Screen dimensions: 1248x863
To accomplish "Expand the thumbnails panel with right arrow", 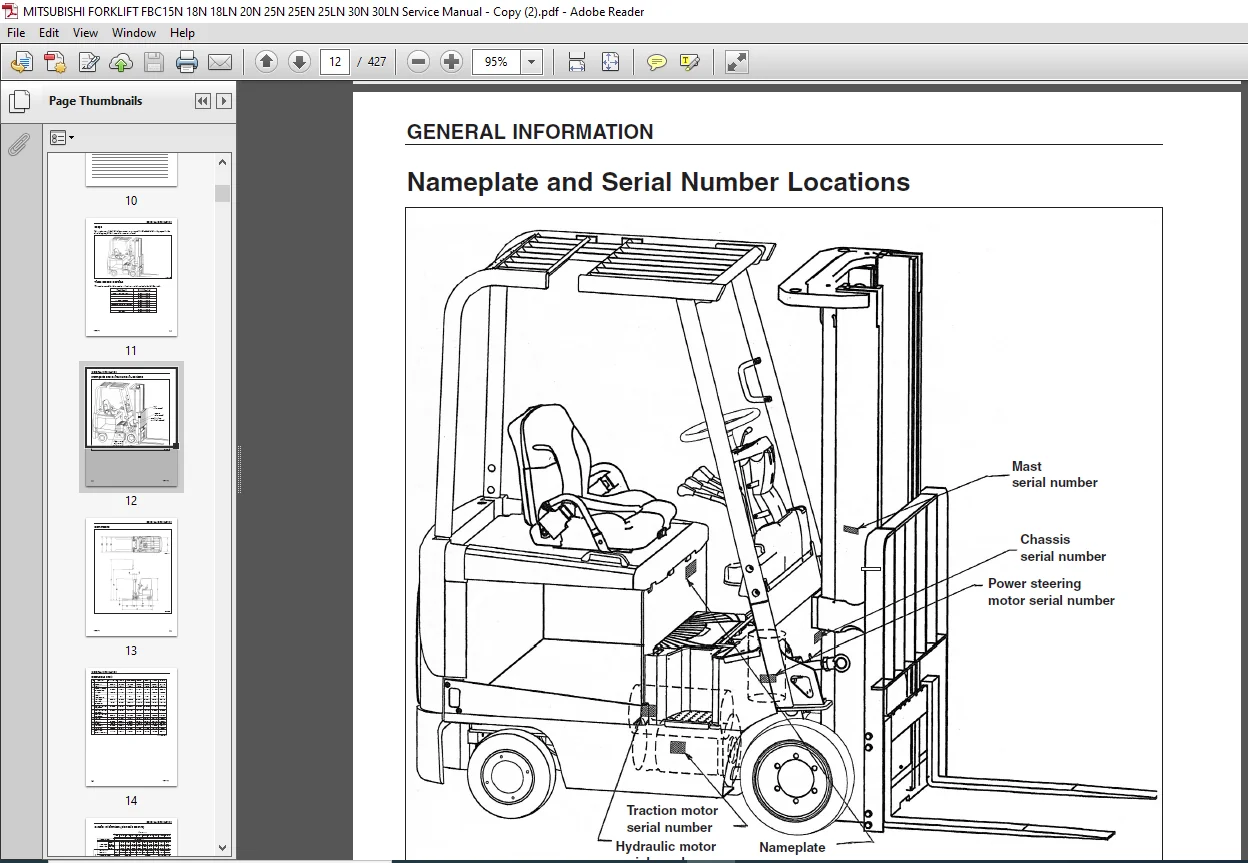I will click(x=224, y=101).
